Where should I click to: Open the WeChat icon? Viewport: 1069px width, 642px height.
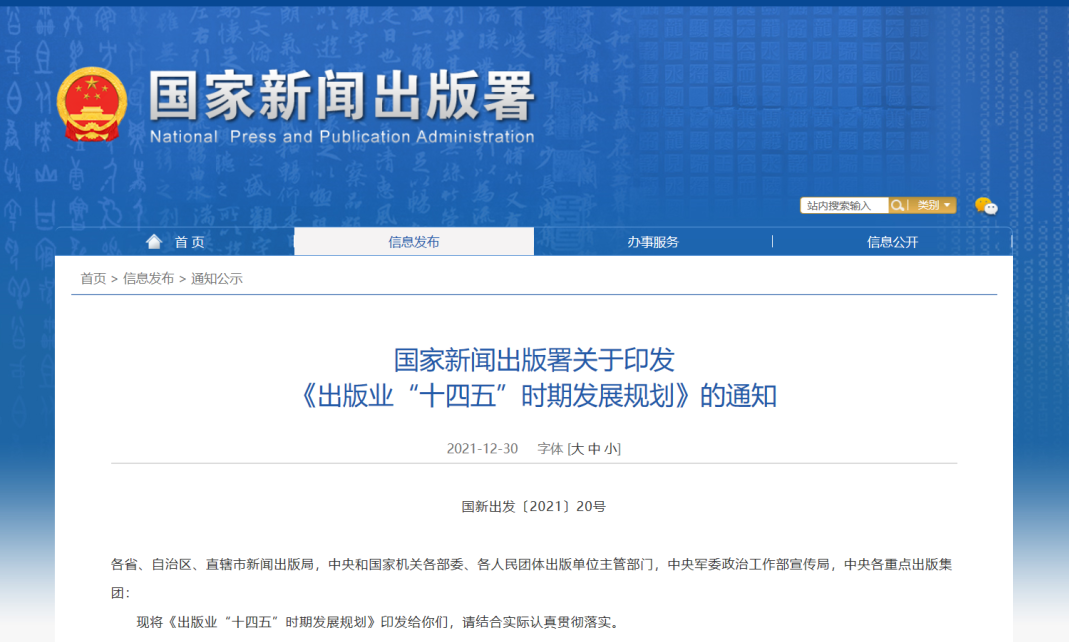pos(986,205)
